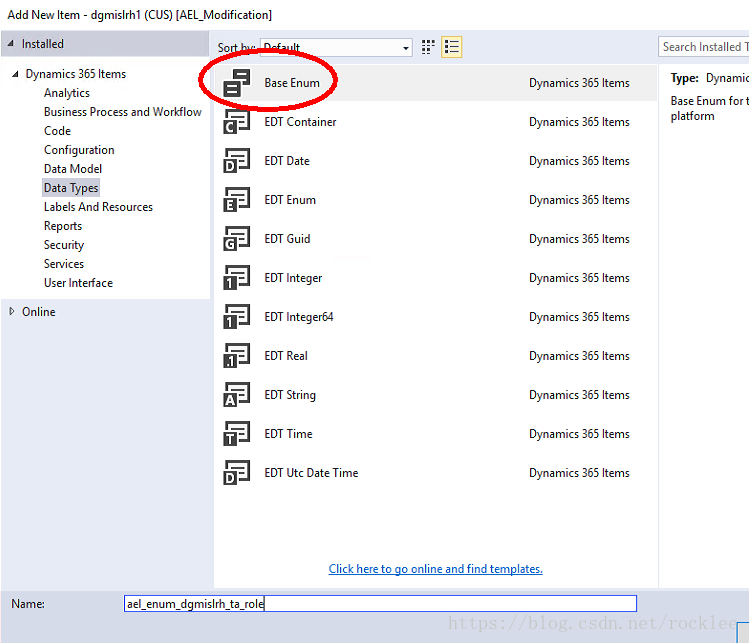Viewport: 749px width, 643px height.
Task: Open Business Process and Workflow category
Action: click(x=123, y=112)
